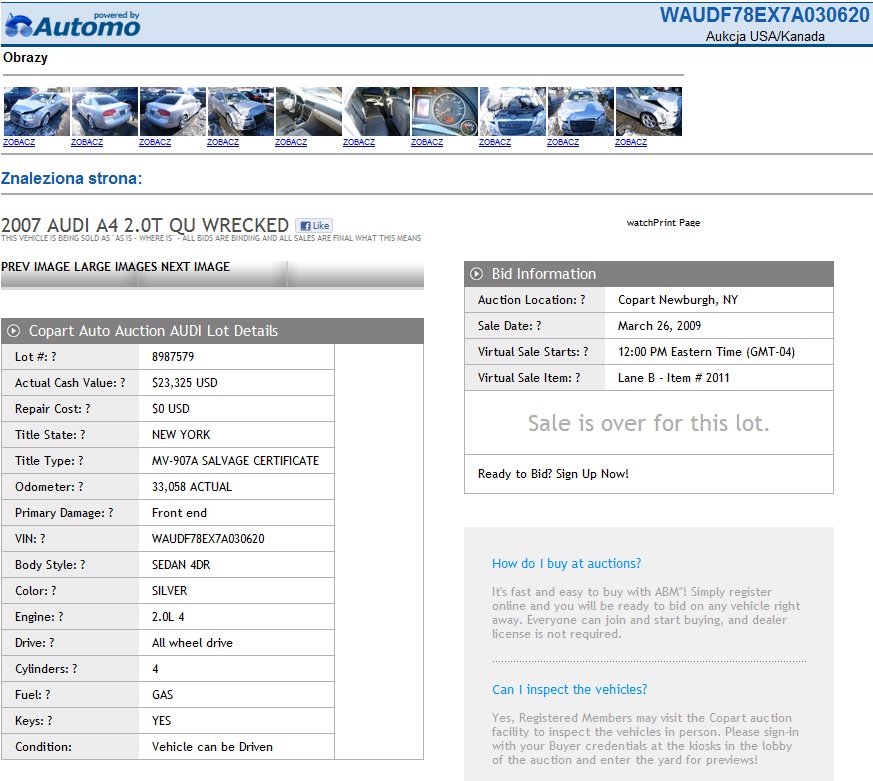This screenshot has height=781, width=873.
Task: Click ZOBACZ under the engine bay thumbnail
Action: 494,142
